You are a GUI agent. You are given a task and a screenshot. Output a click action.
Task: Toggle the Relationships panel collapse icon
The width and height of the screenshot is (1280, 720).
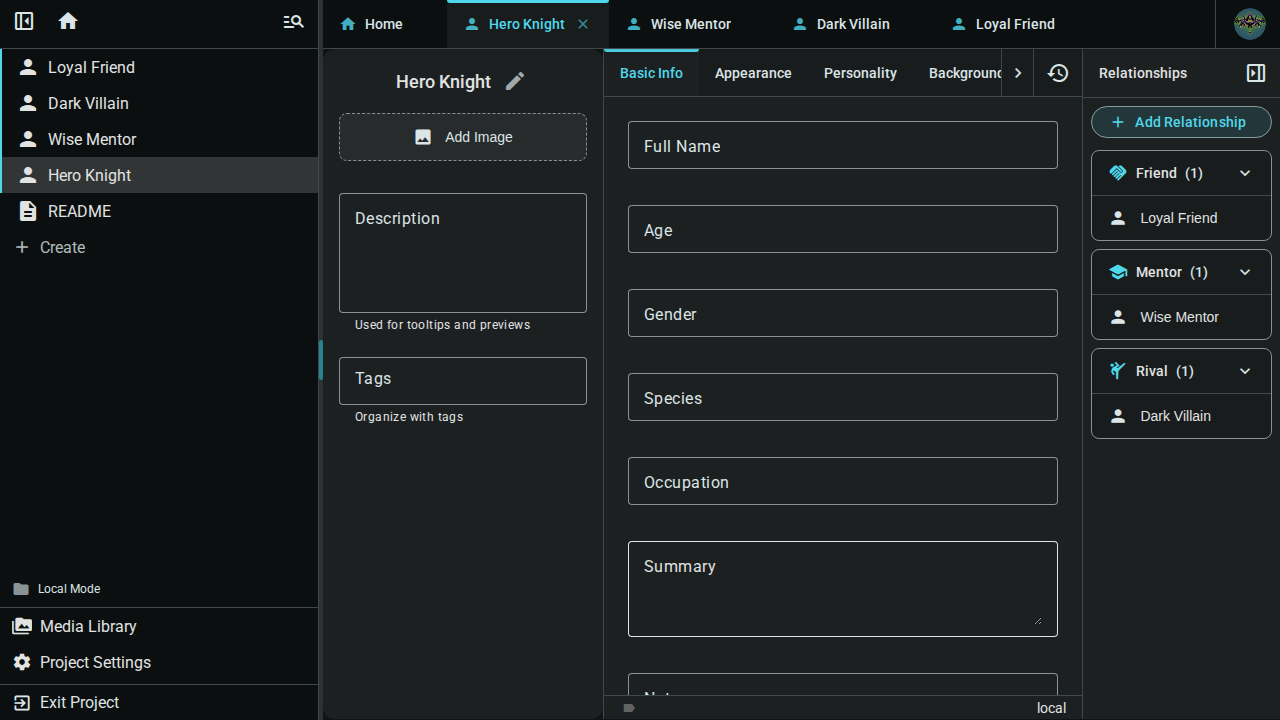[x=1256, y=73]
